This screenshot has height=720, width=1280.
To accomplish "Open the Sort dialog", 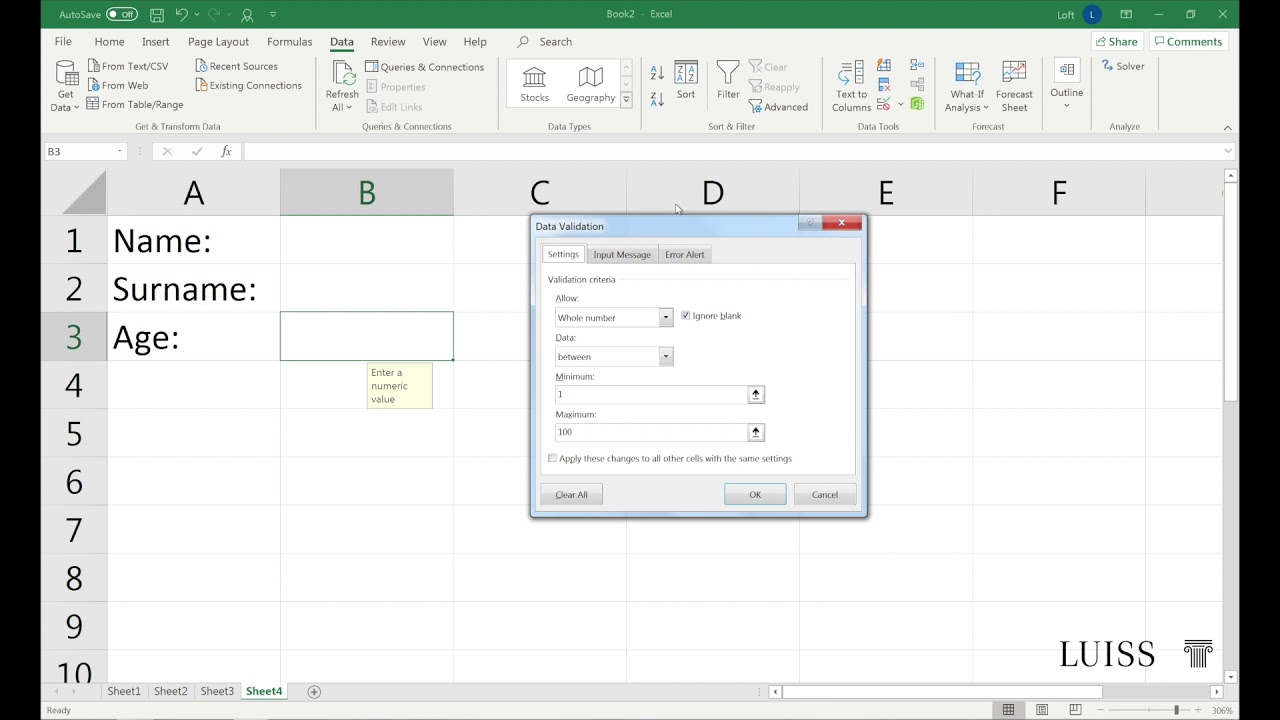I will pos(685,80).
